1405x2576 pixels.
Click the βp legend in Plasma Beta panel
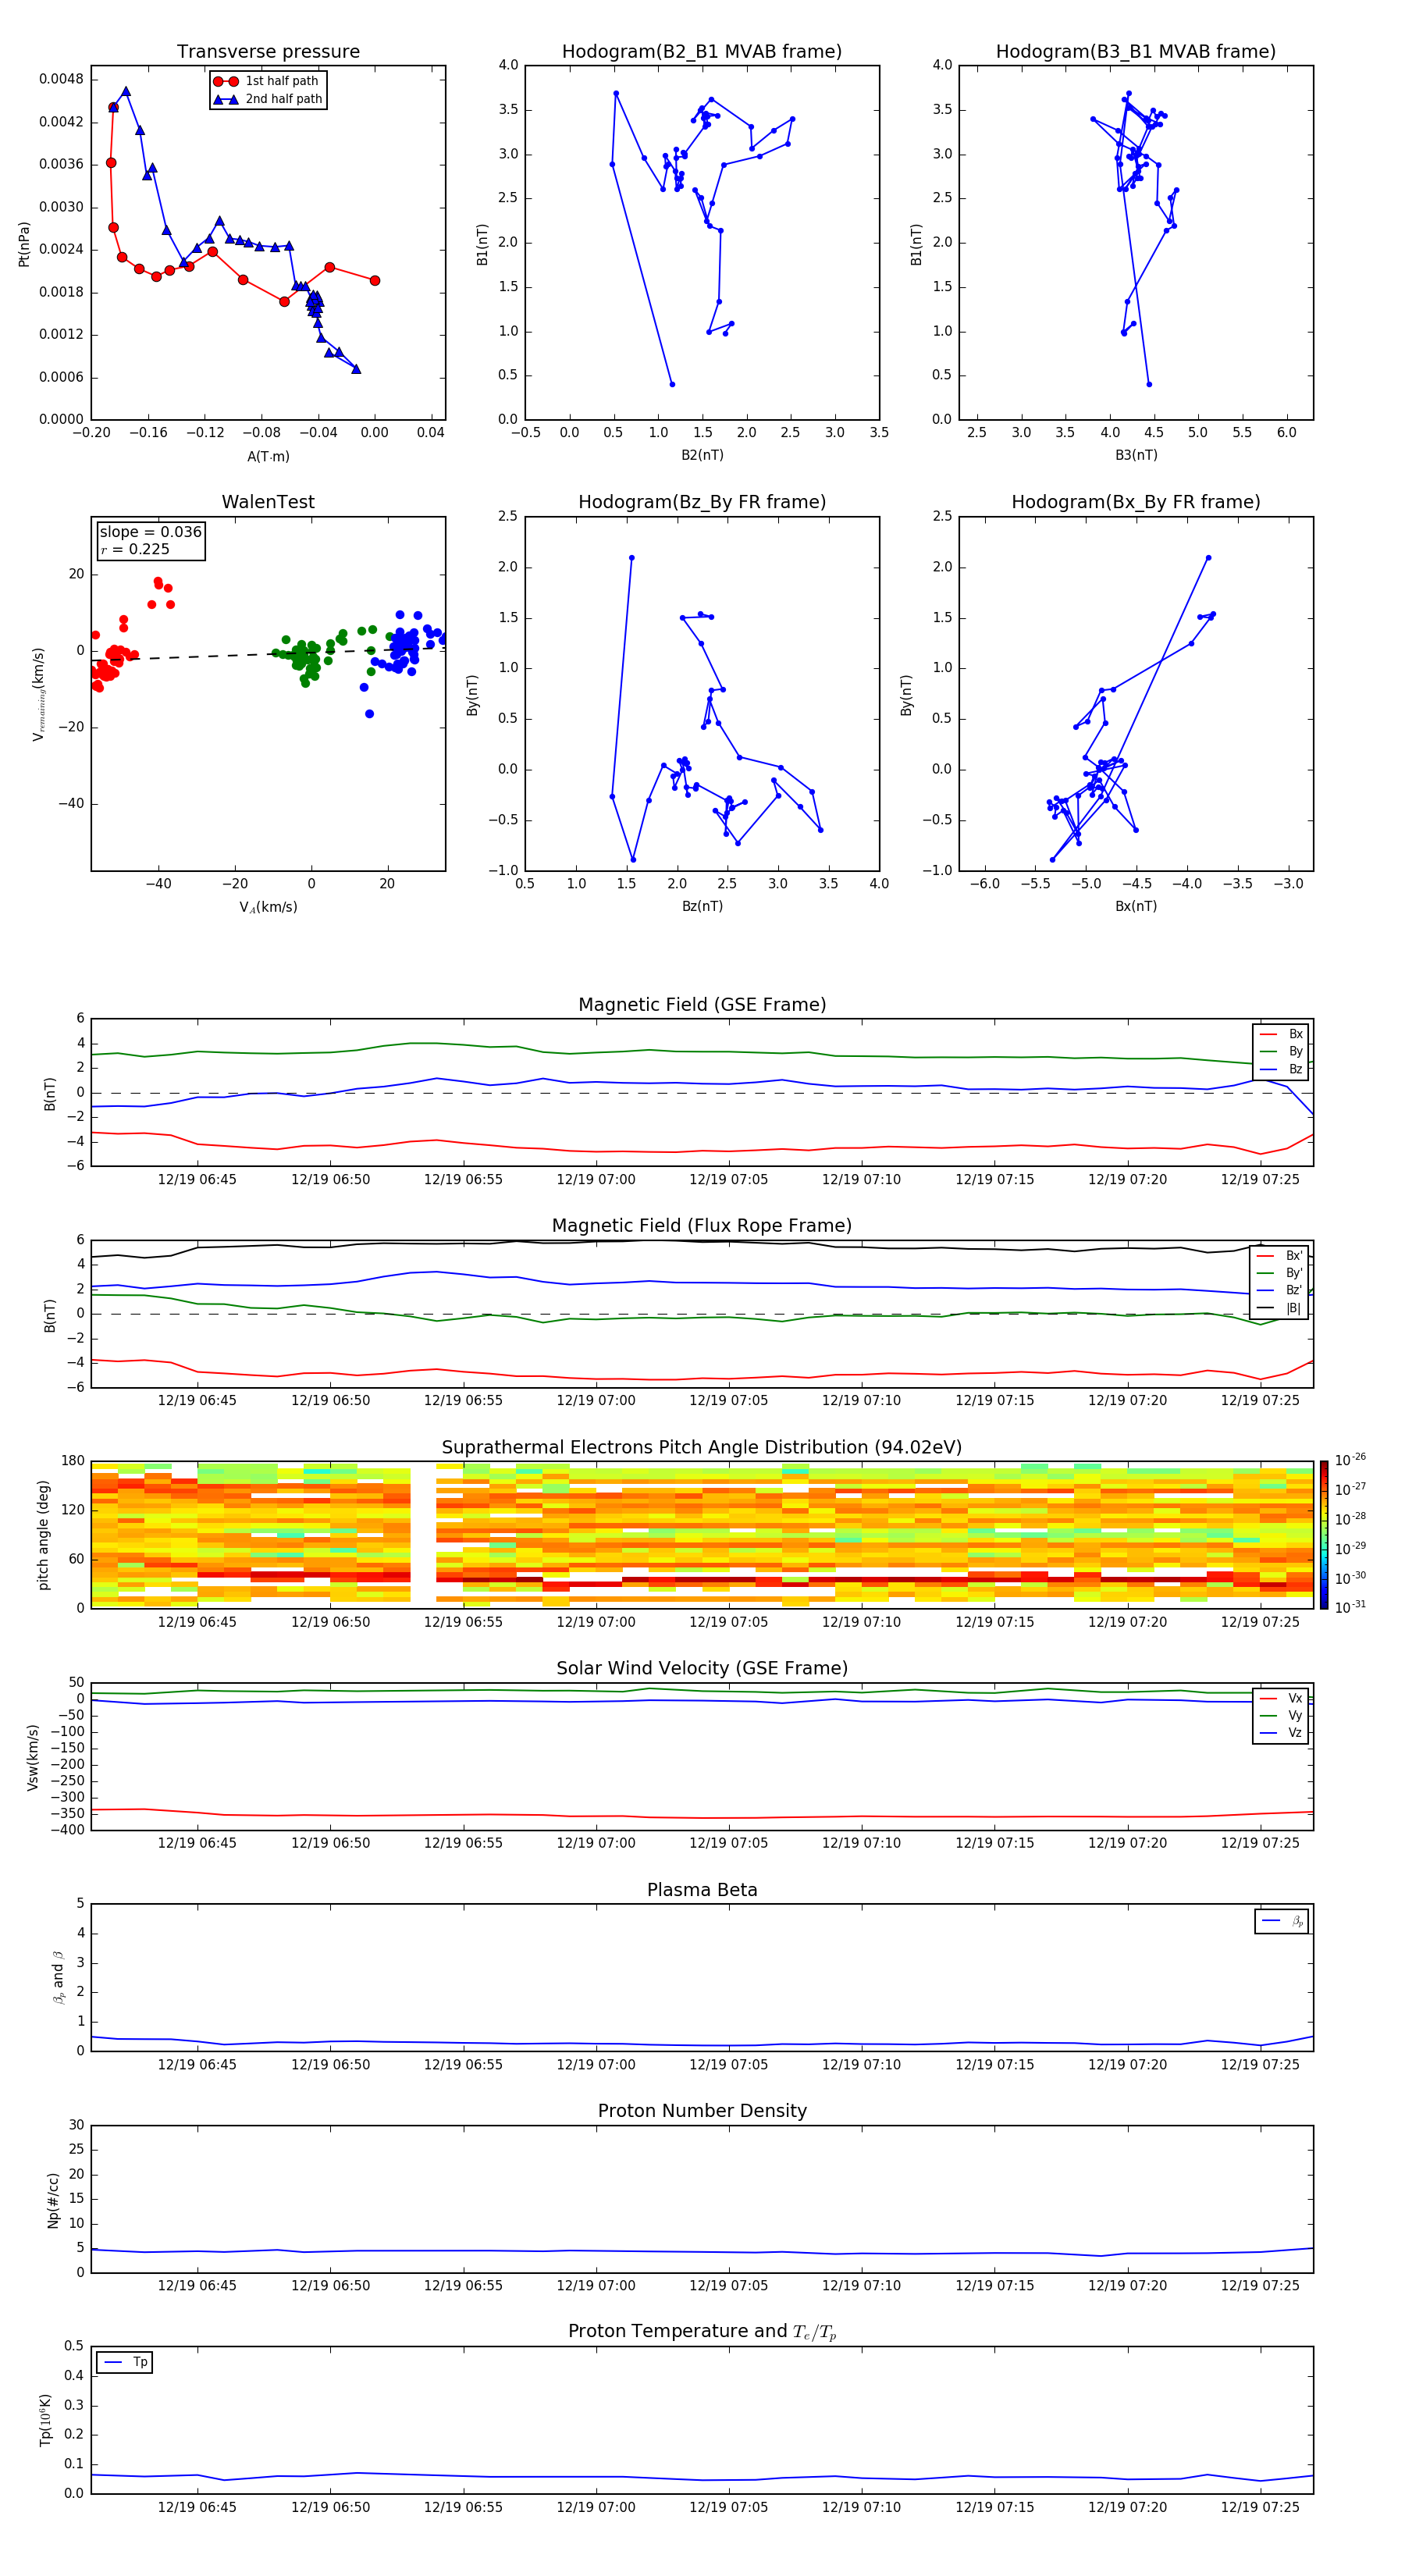coord(1282,1921)
